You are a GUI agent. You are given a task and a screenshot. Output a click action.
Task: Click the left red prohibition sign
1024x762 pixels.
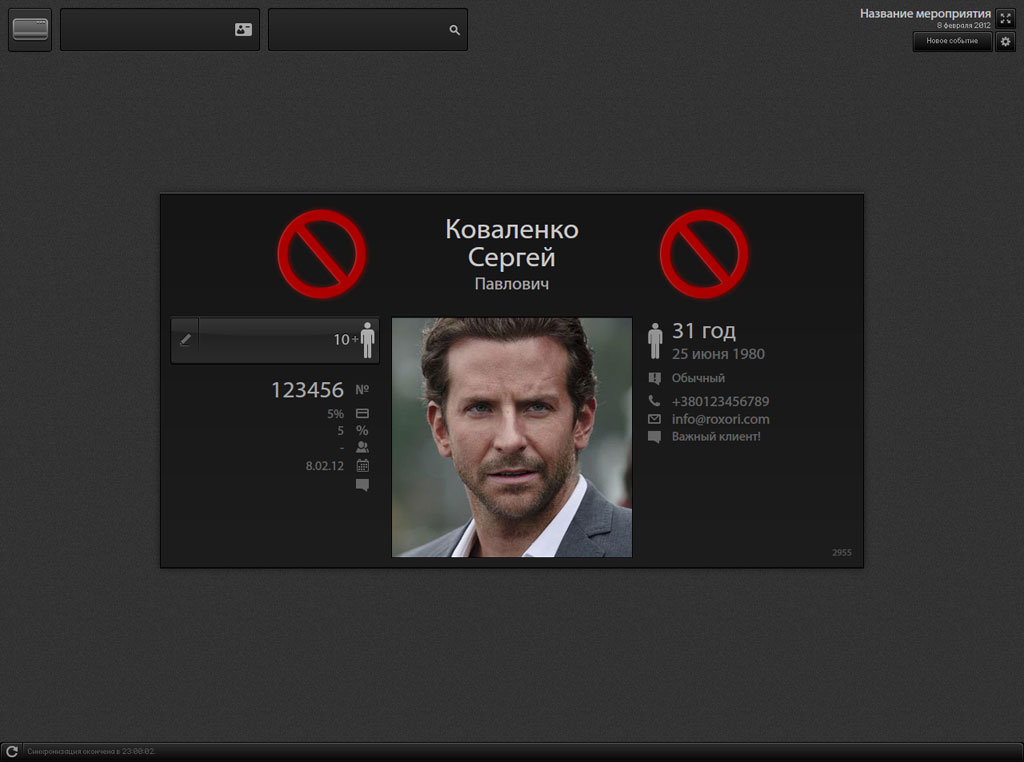[321, 254]
